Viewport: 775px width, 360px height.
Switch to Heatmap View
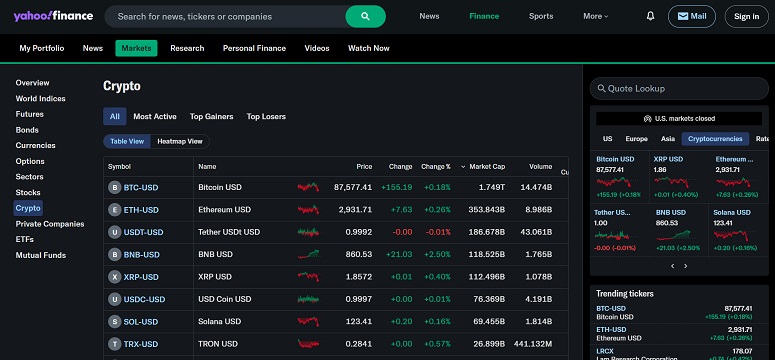pos(180,141)
